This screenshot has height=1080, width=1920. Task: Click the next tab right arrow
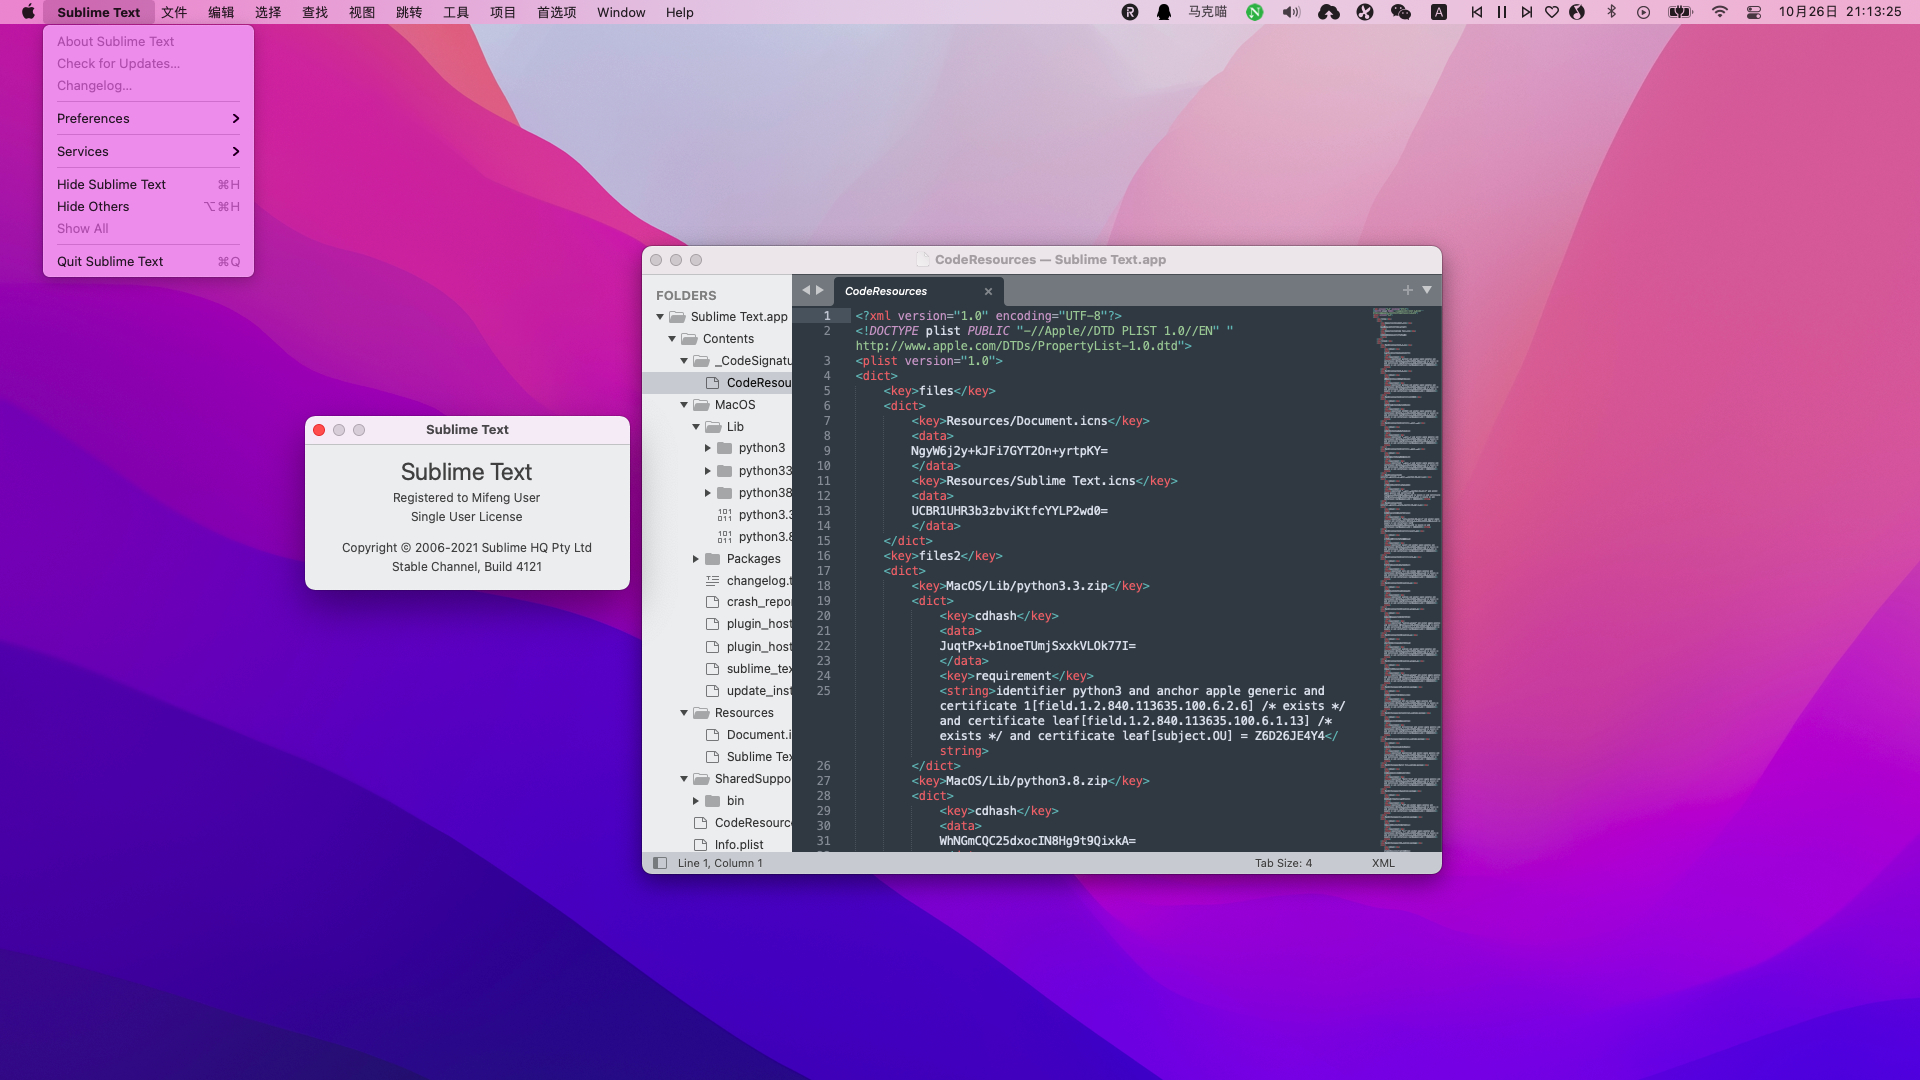[820, 290]
